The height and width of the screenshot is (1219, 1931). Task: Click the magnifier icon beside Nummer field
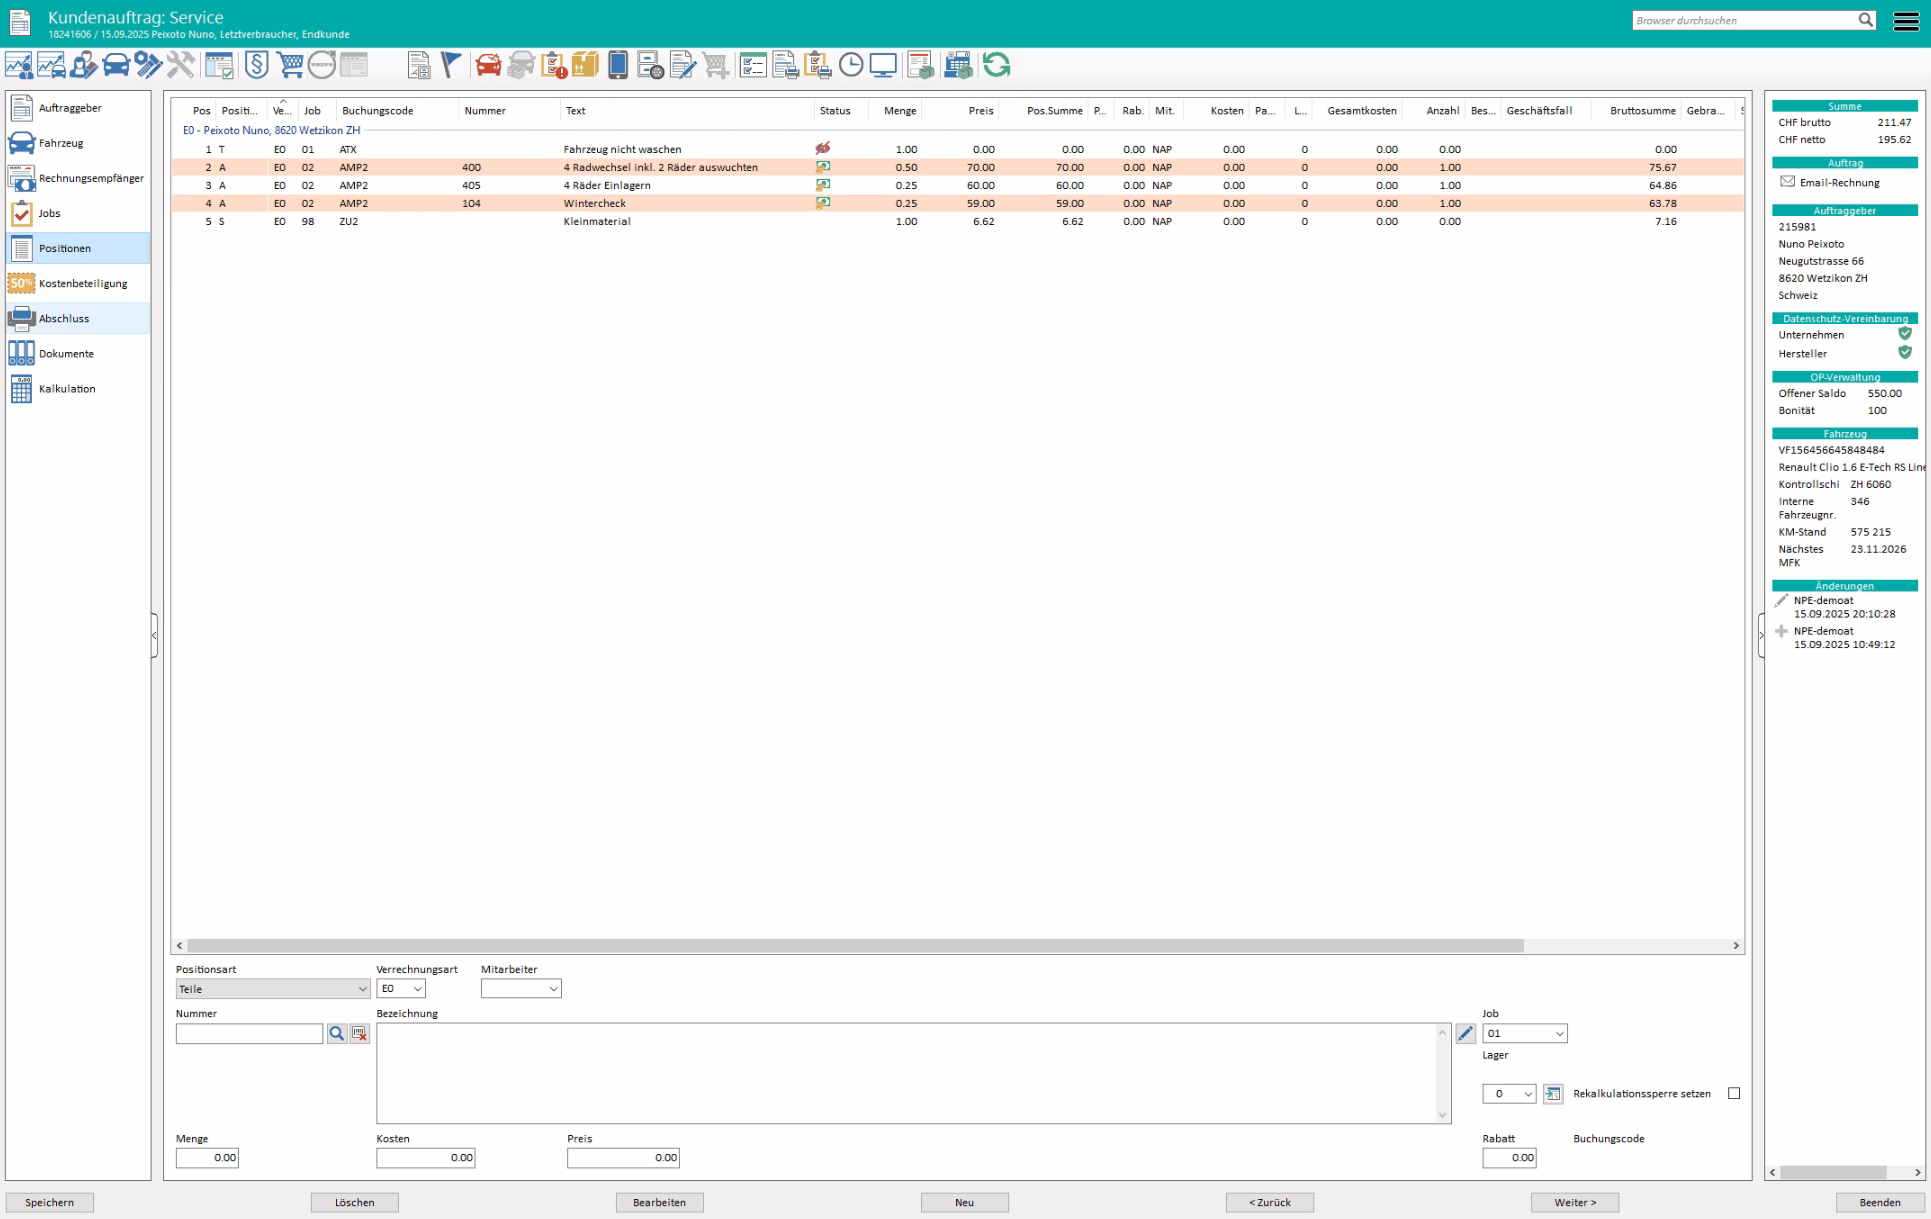click(x=337, y=1034)
